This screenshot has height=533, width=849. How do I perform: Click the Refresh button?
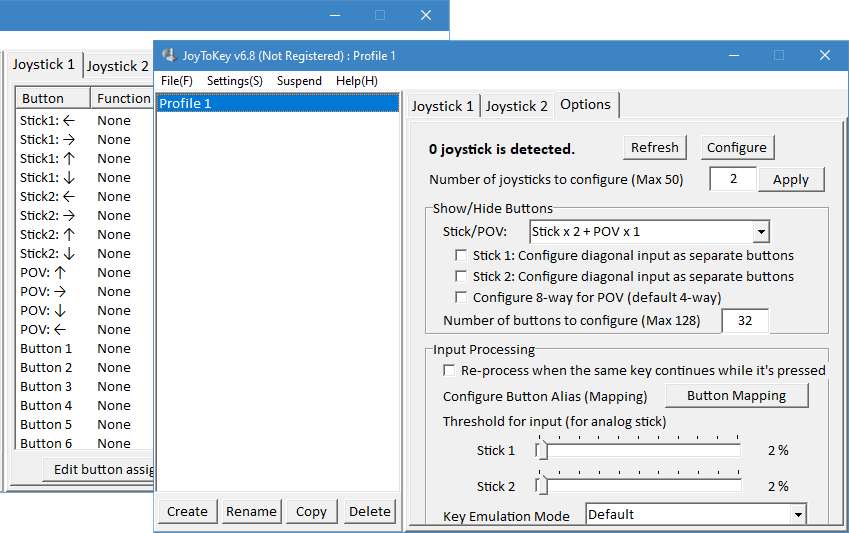pyautogui.click(x=655, y=147)
